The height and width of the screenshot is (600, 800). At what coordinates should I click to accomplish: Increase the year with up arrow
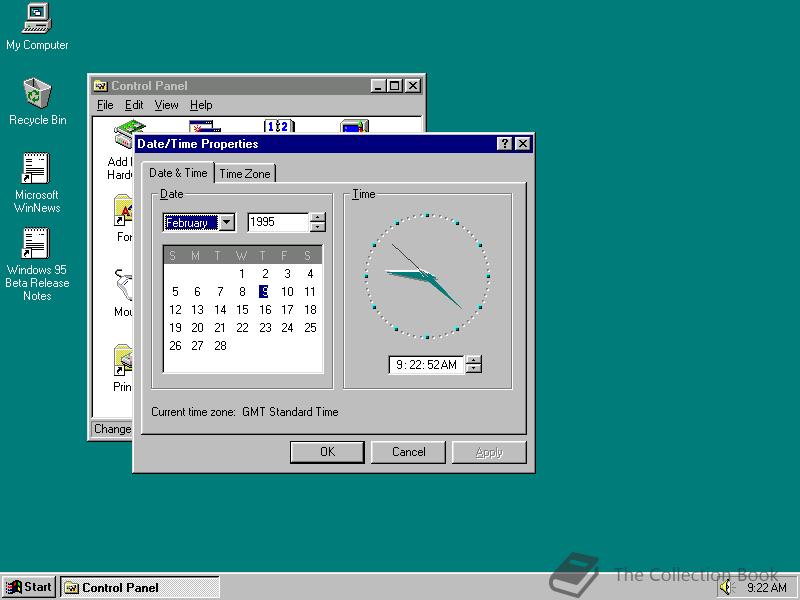click(x=317, y=218)
